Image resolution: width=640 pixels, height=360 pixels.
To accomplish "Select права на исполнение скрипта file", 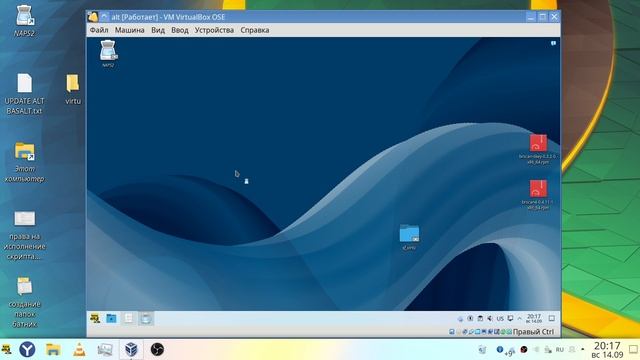I will pos(24,236).
